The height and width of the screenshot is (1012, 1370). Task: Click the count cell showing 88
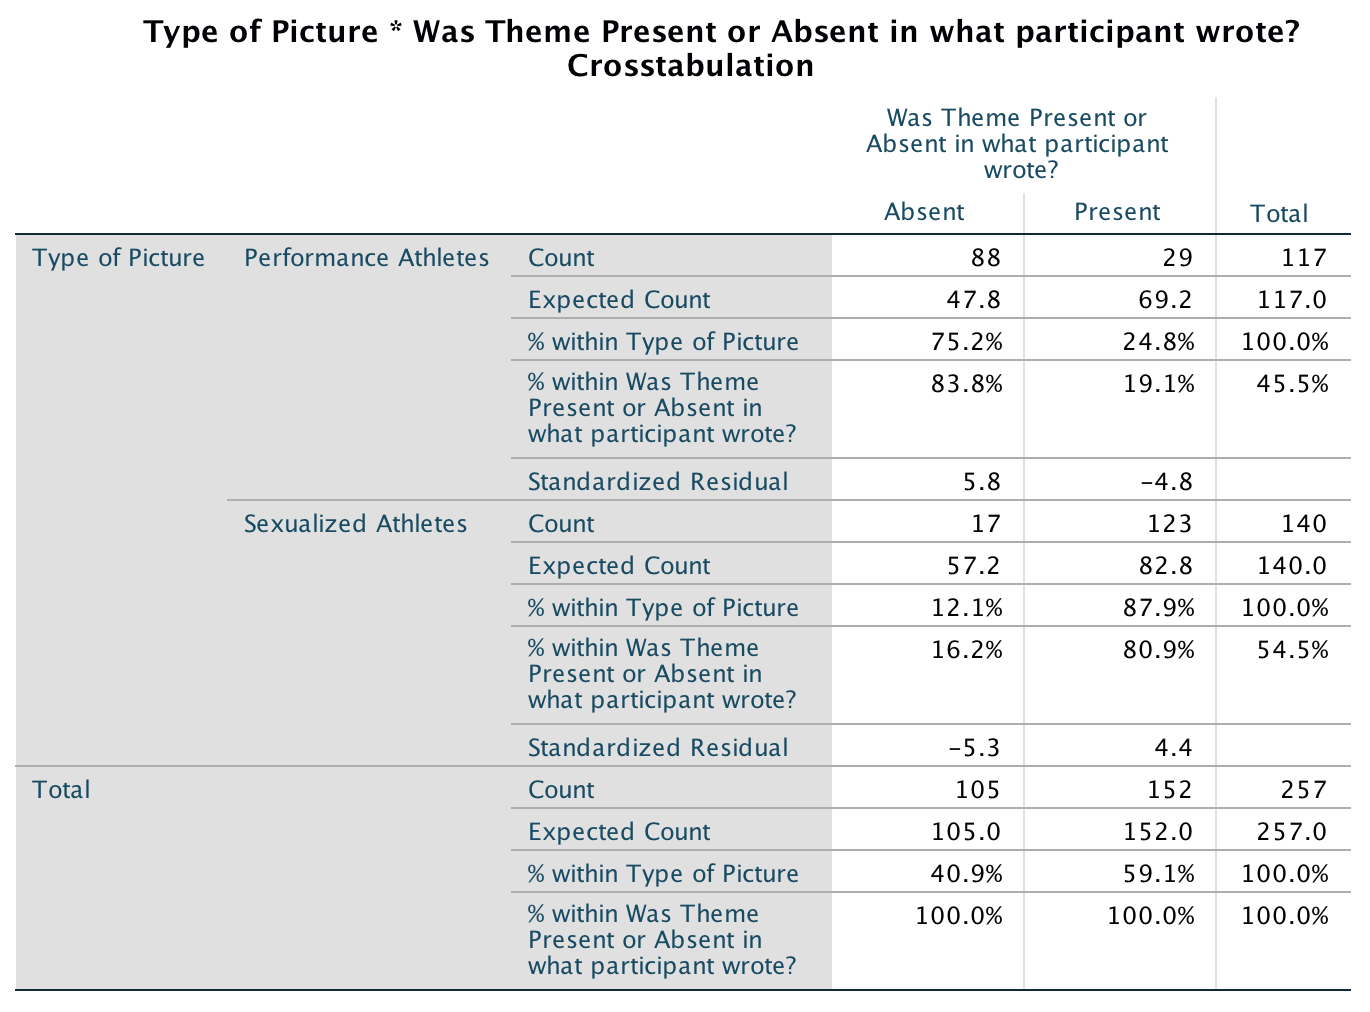(985, 258)
